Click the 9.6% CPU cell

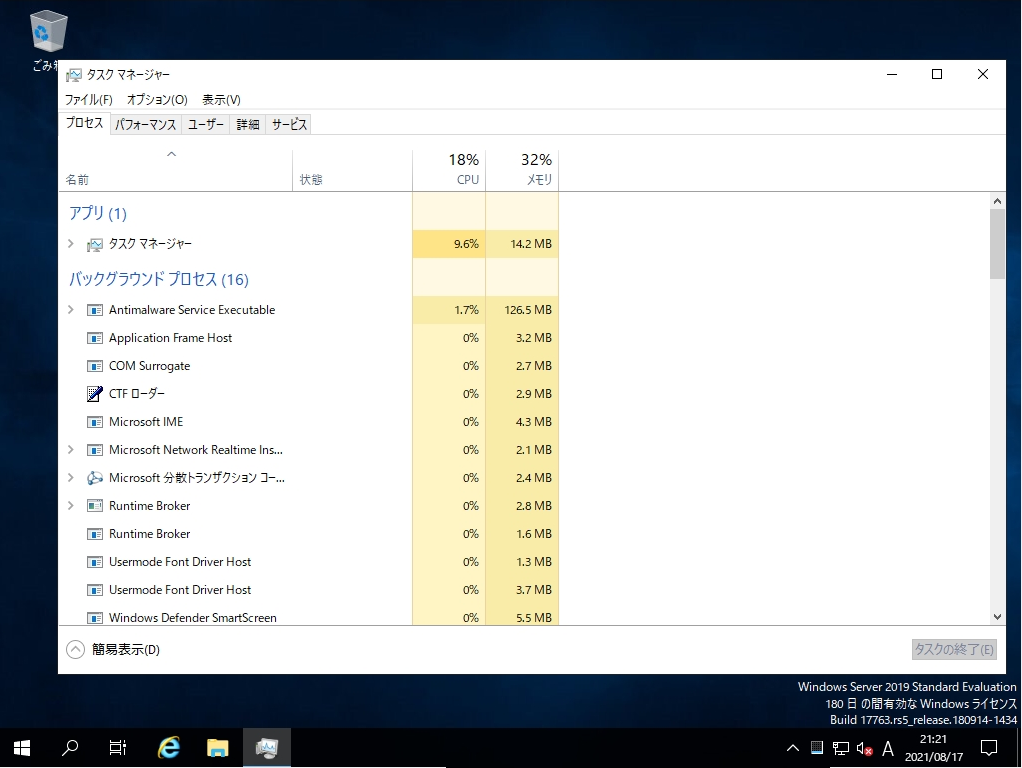[449, 244]
